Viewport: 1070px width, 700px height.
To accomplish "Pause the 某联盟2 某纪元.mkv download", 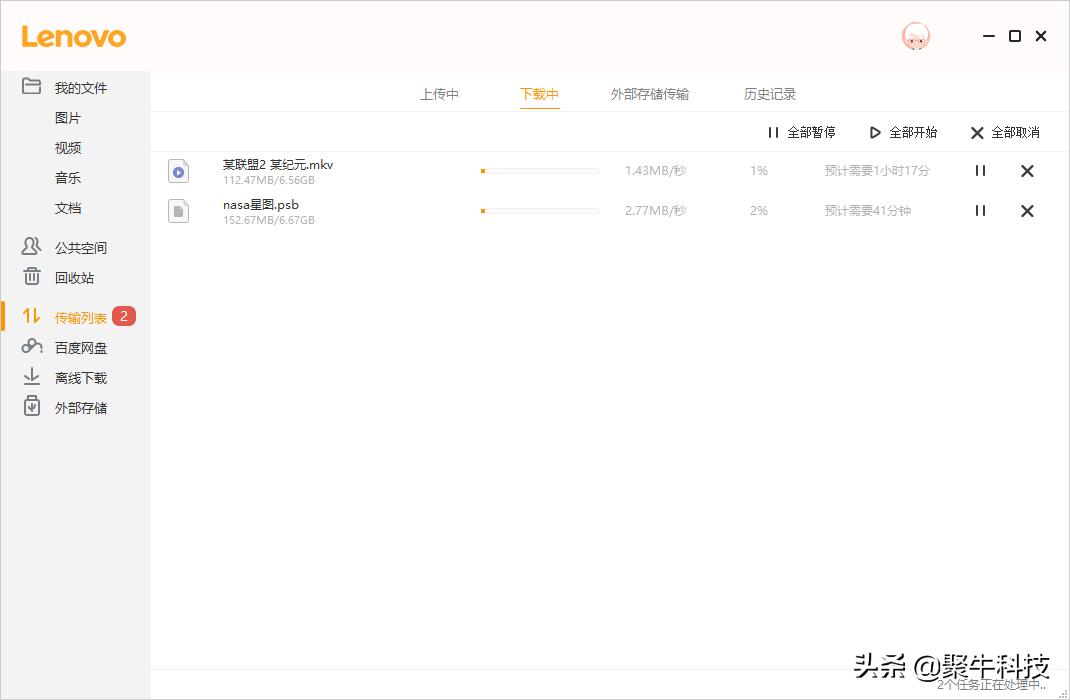I will (979, 171).
